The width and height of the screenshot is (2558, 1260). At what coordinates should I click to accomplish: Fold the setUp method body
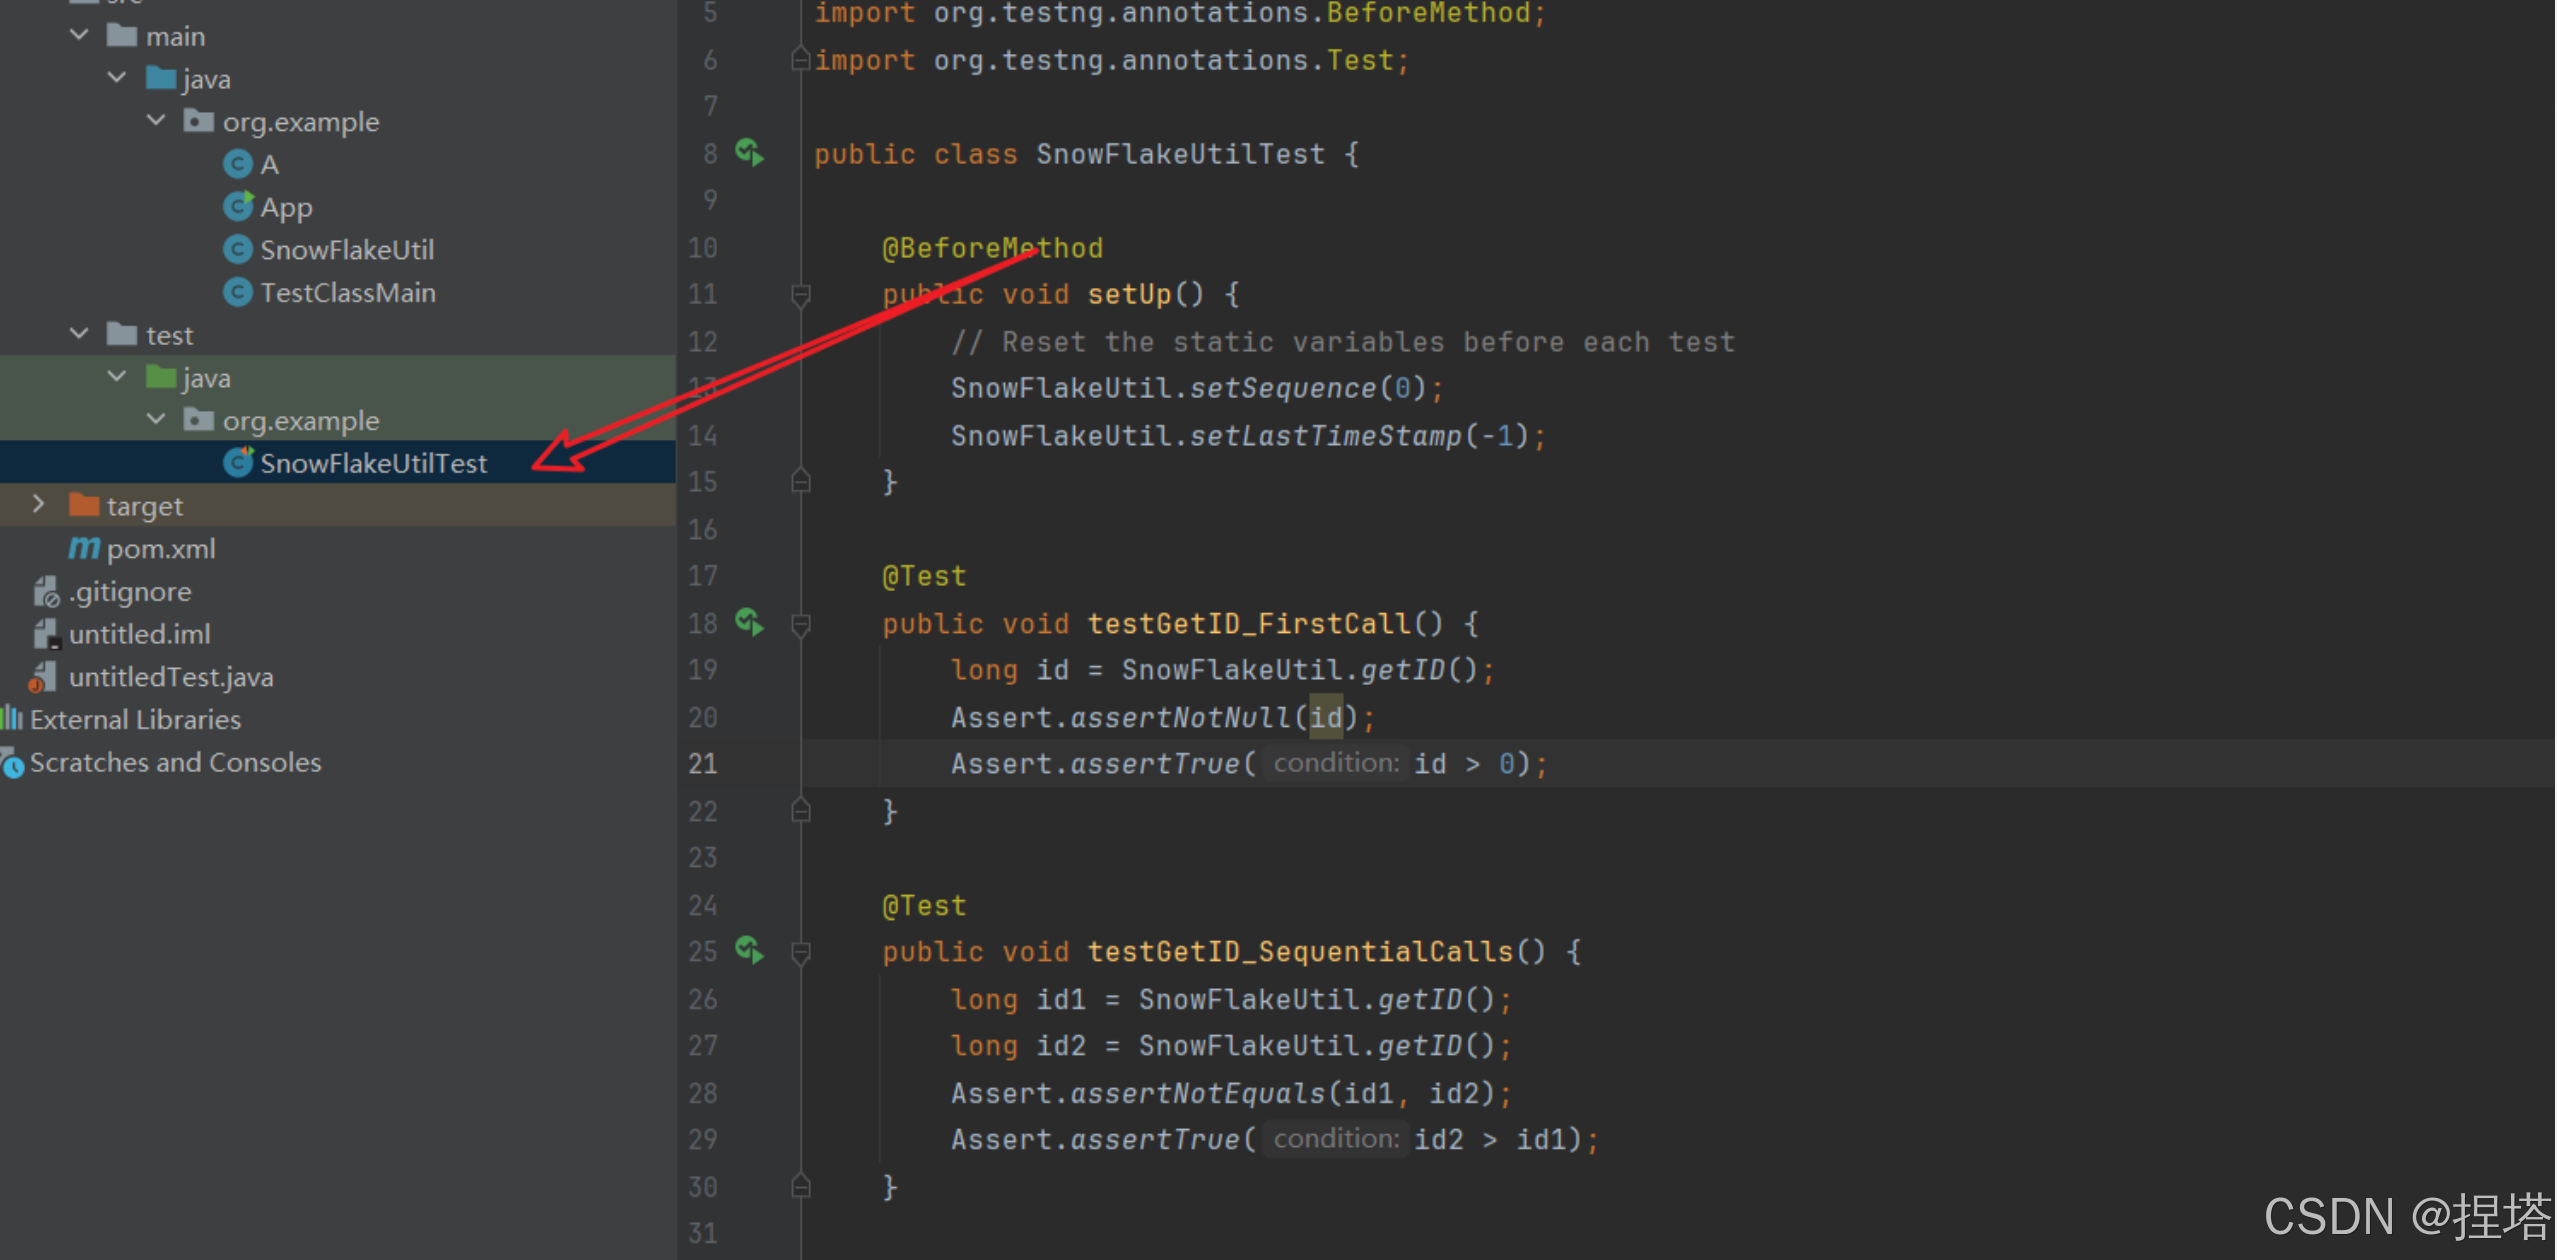800,295
